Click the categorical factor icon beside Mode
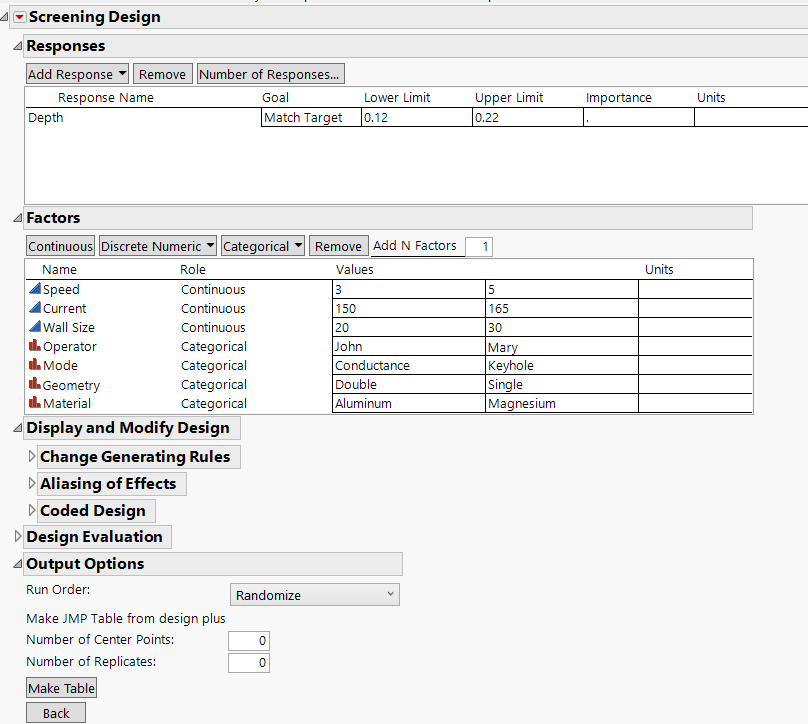This screenshot has height=724, width=808. tap(34, 365)
